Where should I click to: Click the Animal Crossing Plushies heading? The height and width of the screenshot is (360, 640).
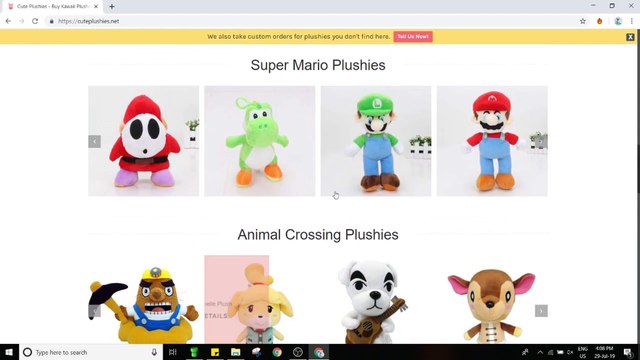click(x=318, y=235)
